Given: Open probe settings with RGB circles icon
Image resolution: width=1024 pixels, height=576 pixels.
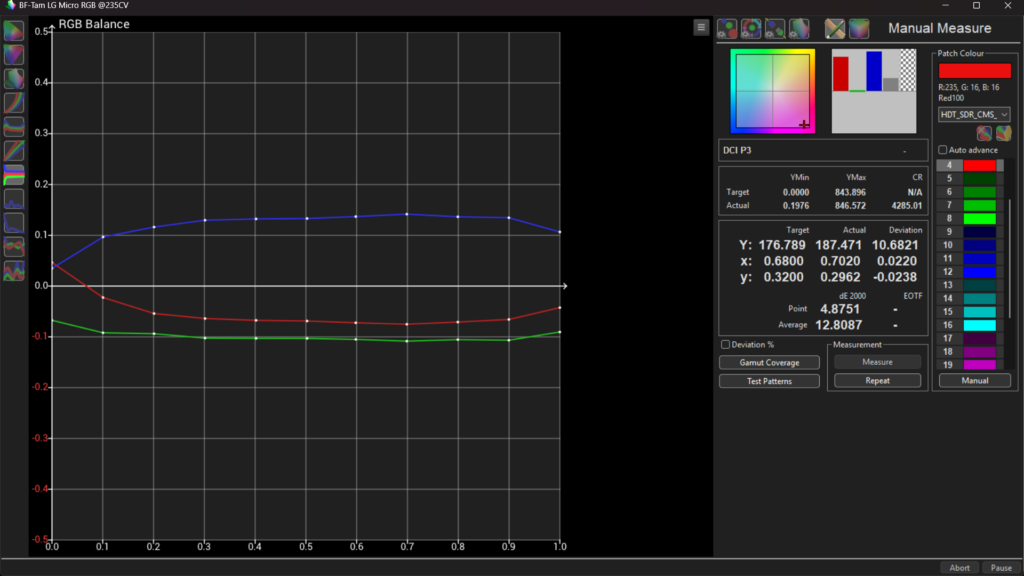Looking at the screenshot, I should point(727,29).
